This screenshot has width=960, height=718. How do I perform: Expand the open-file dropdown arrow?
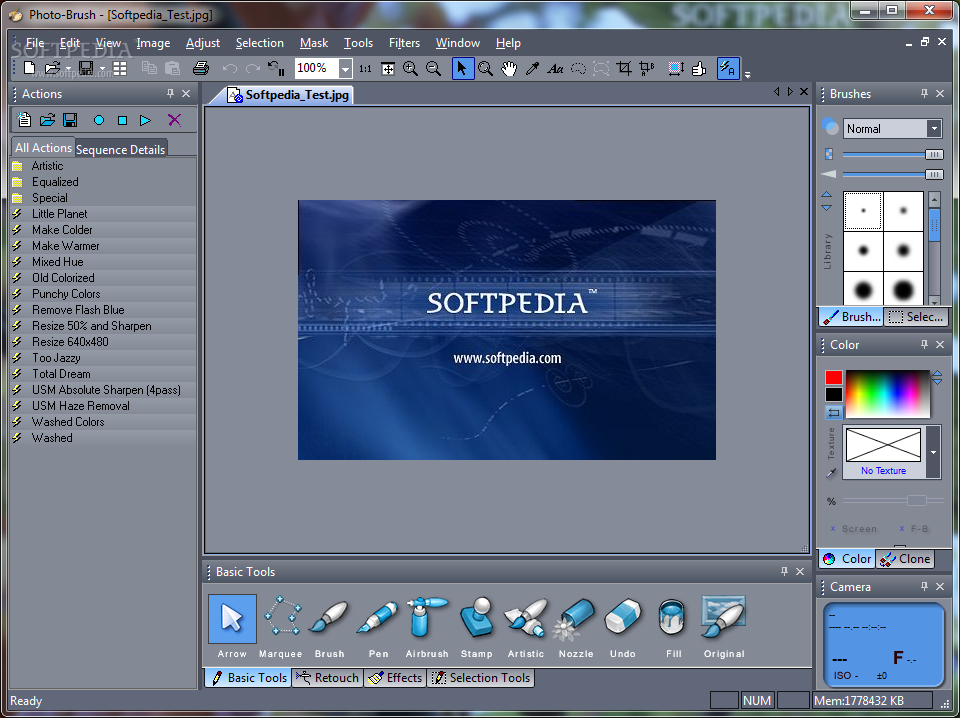[68, 69]
